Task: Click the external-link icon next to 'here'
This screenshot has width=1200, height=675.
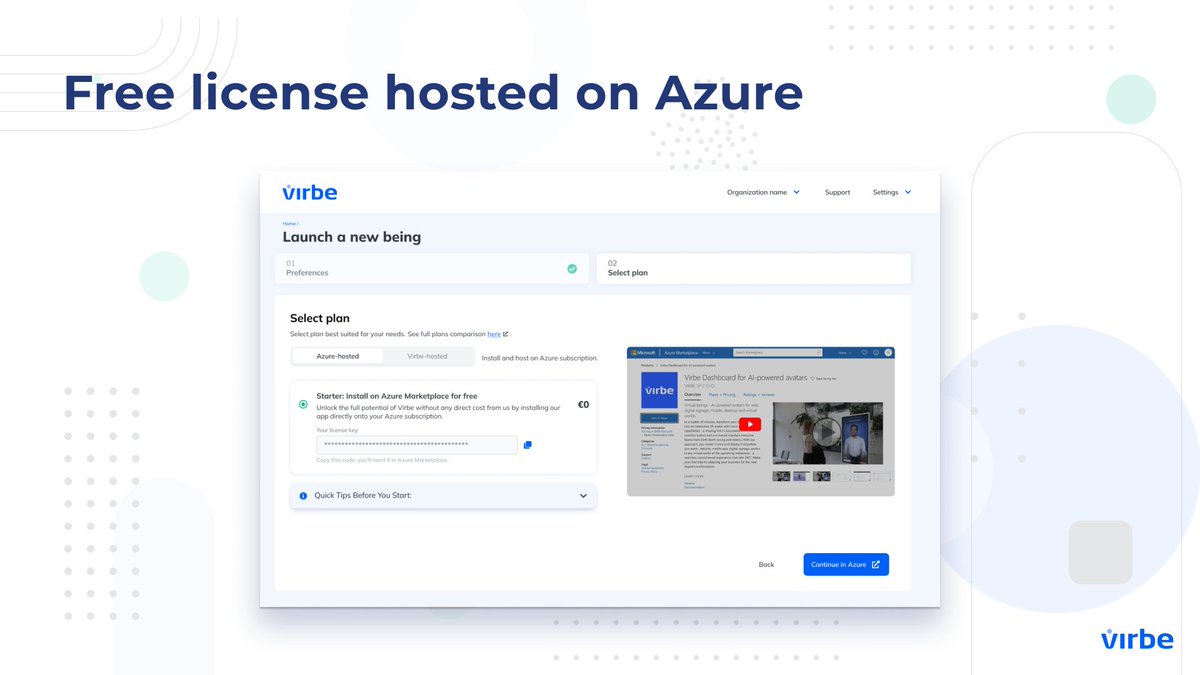Action: (x=506, y=334)
